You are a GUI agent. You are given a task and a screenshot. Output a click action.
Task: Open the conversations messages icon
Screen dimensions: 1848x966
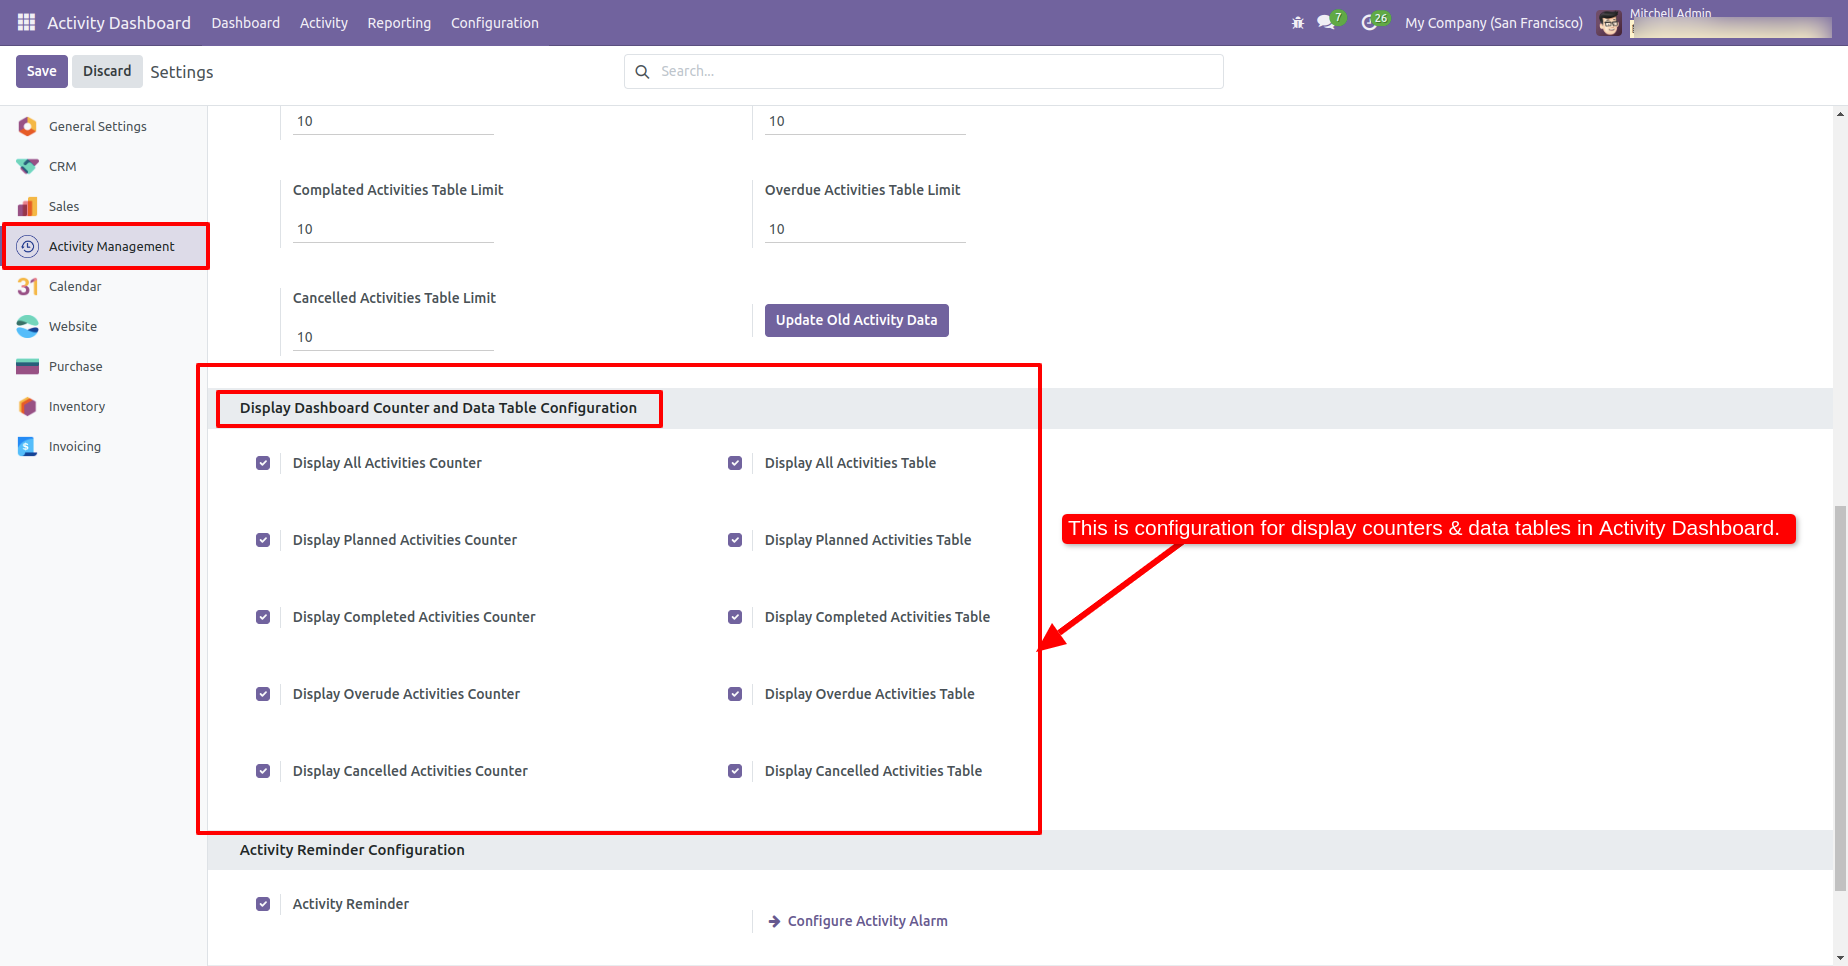pos(1326,22)
